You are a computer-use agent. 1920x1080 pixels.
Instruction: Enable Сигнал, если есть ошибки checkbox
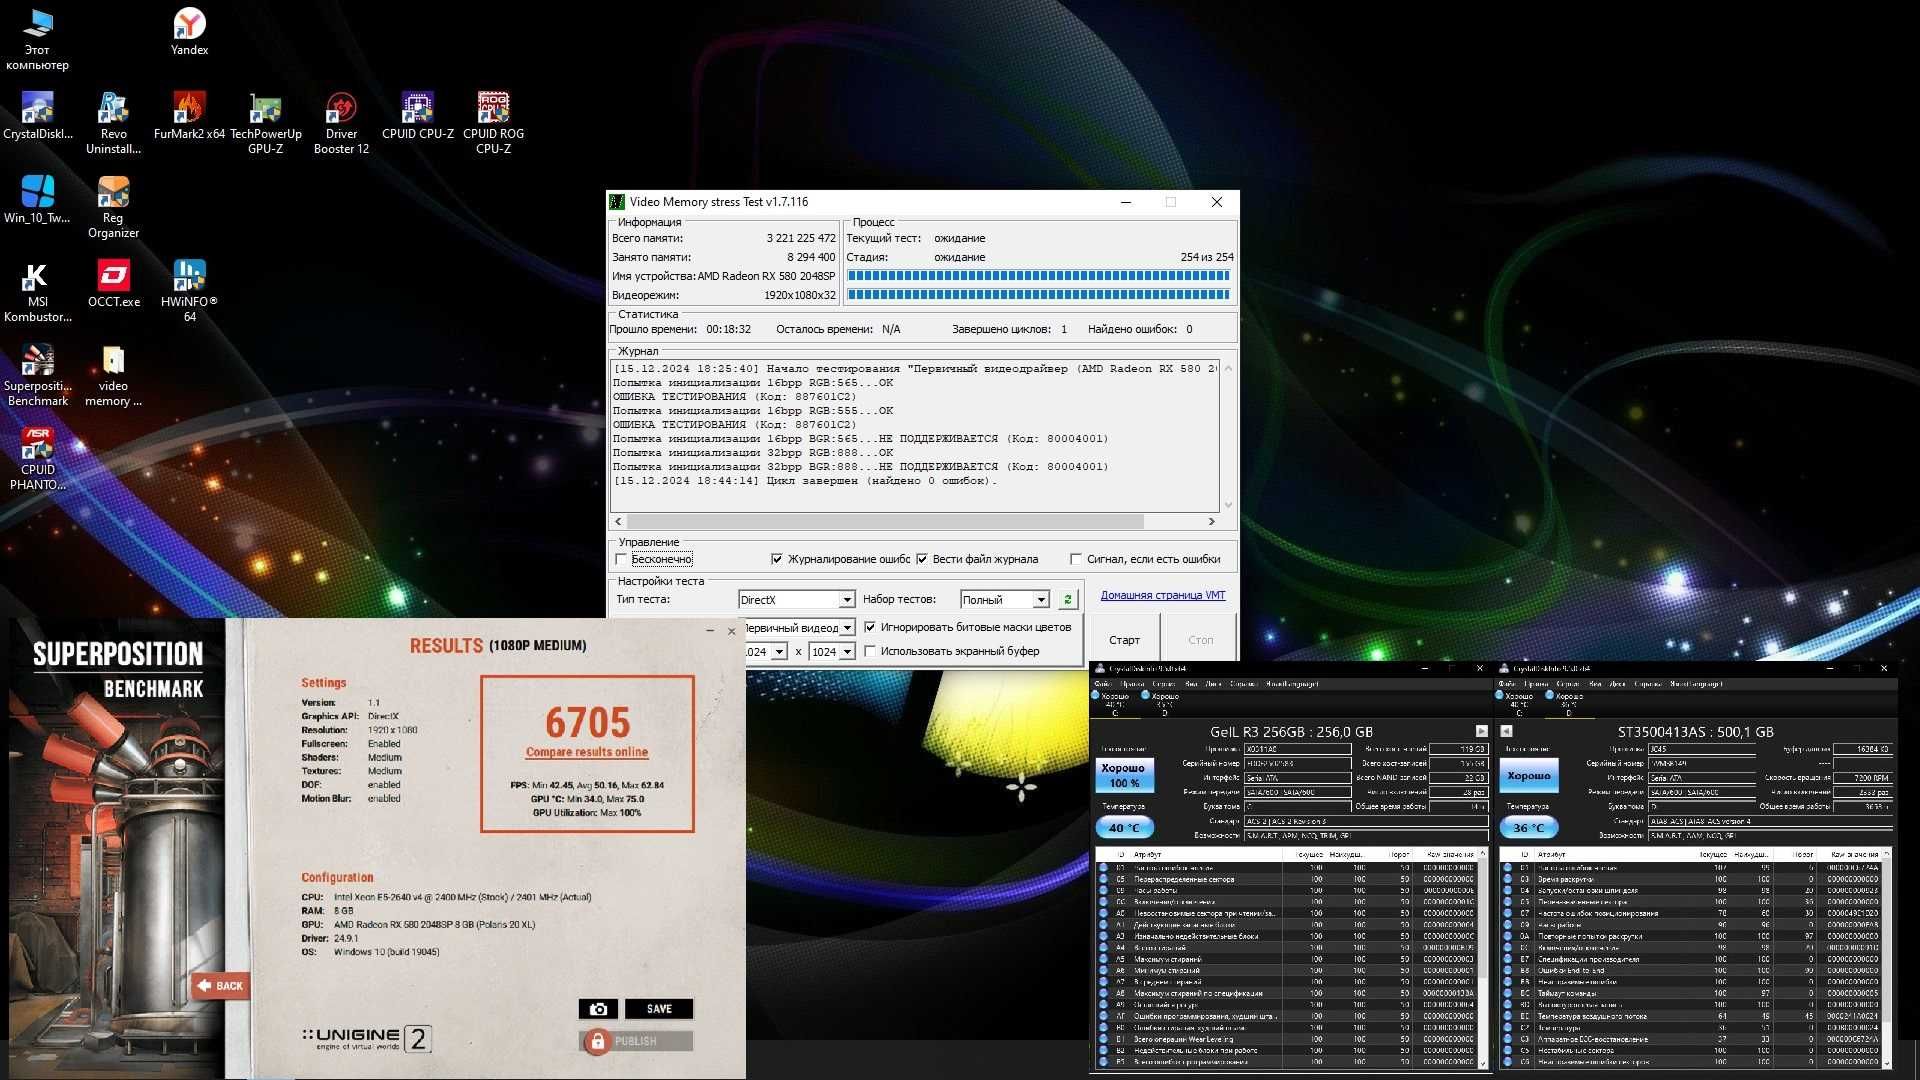[x=1076, y=559]
